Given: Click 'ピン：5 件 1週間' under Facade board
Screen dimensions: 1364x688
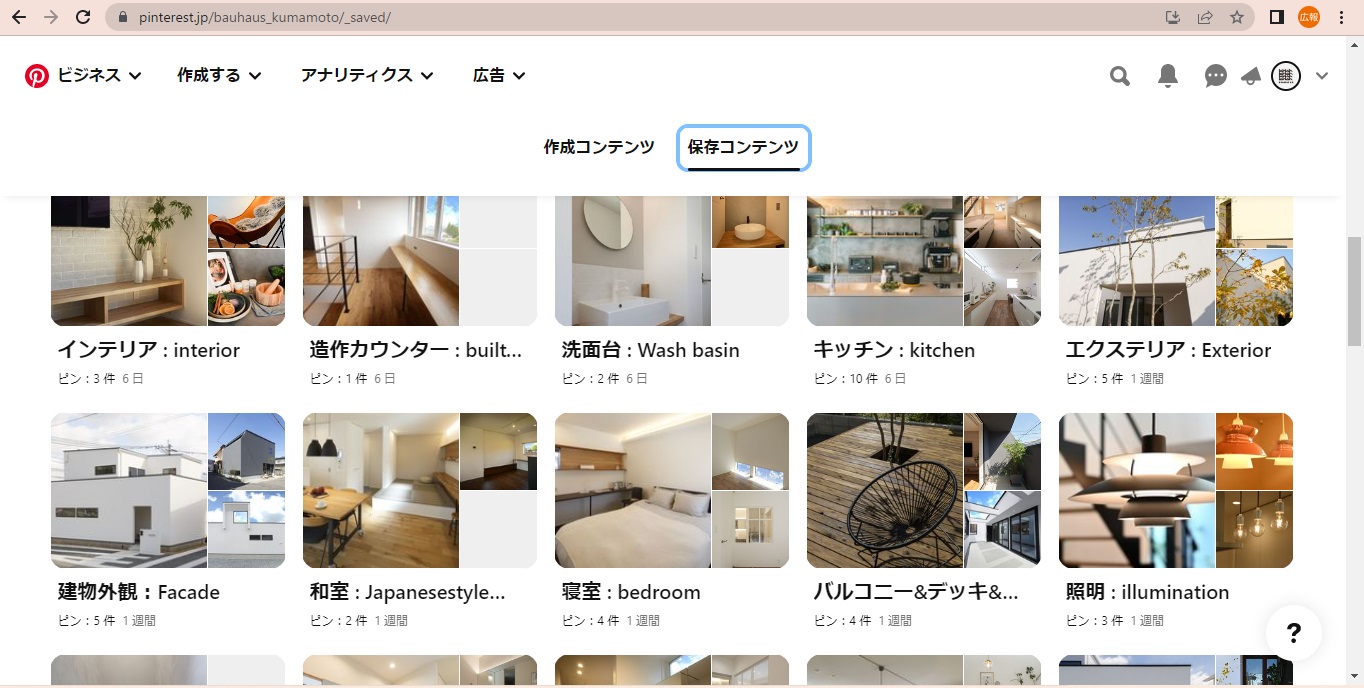Looking at the screenshot, I should pos(107,621).
